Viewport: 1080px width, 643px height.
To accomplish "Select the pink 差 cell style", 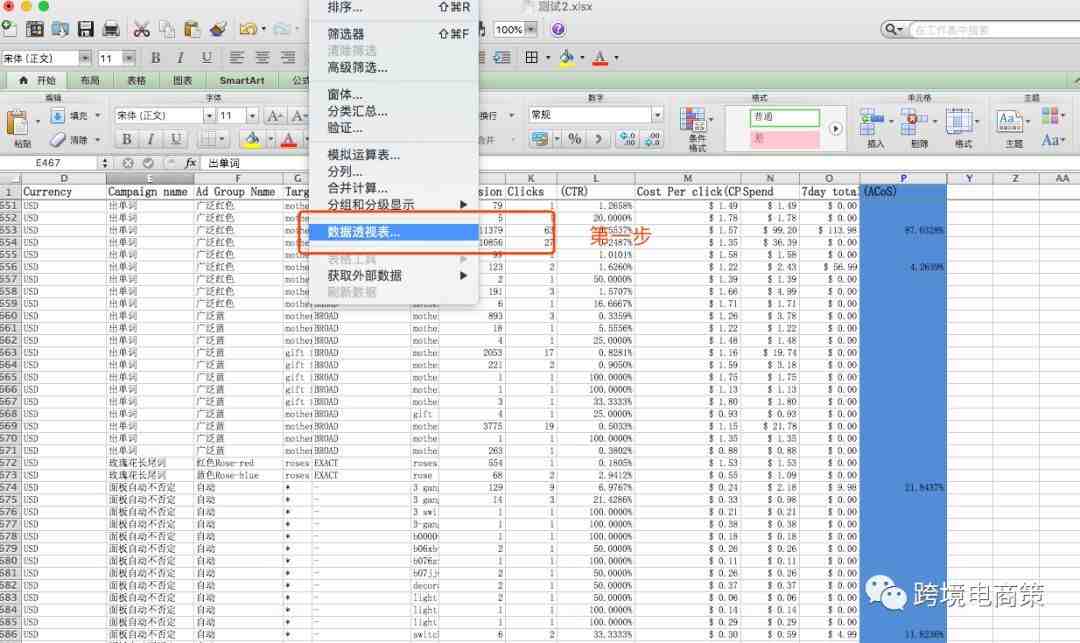I will (785, 138).
